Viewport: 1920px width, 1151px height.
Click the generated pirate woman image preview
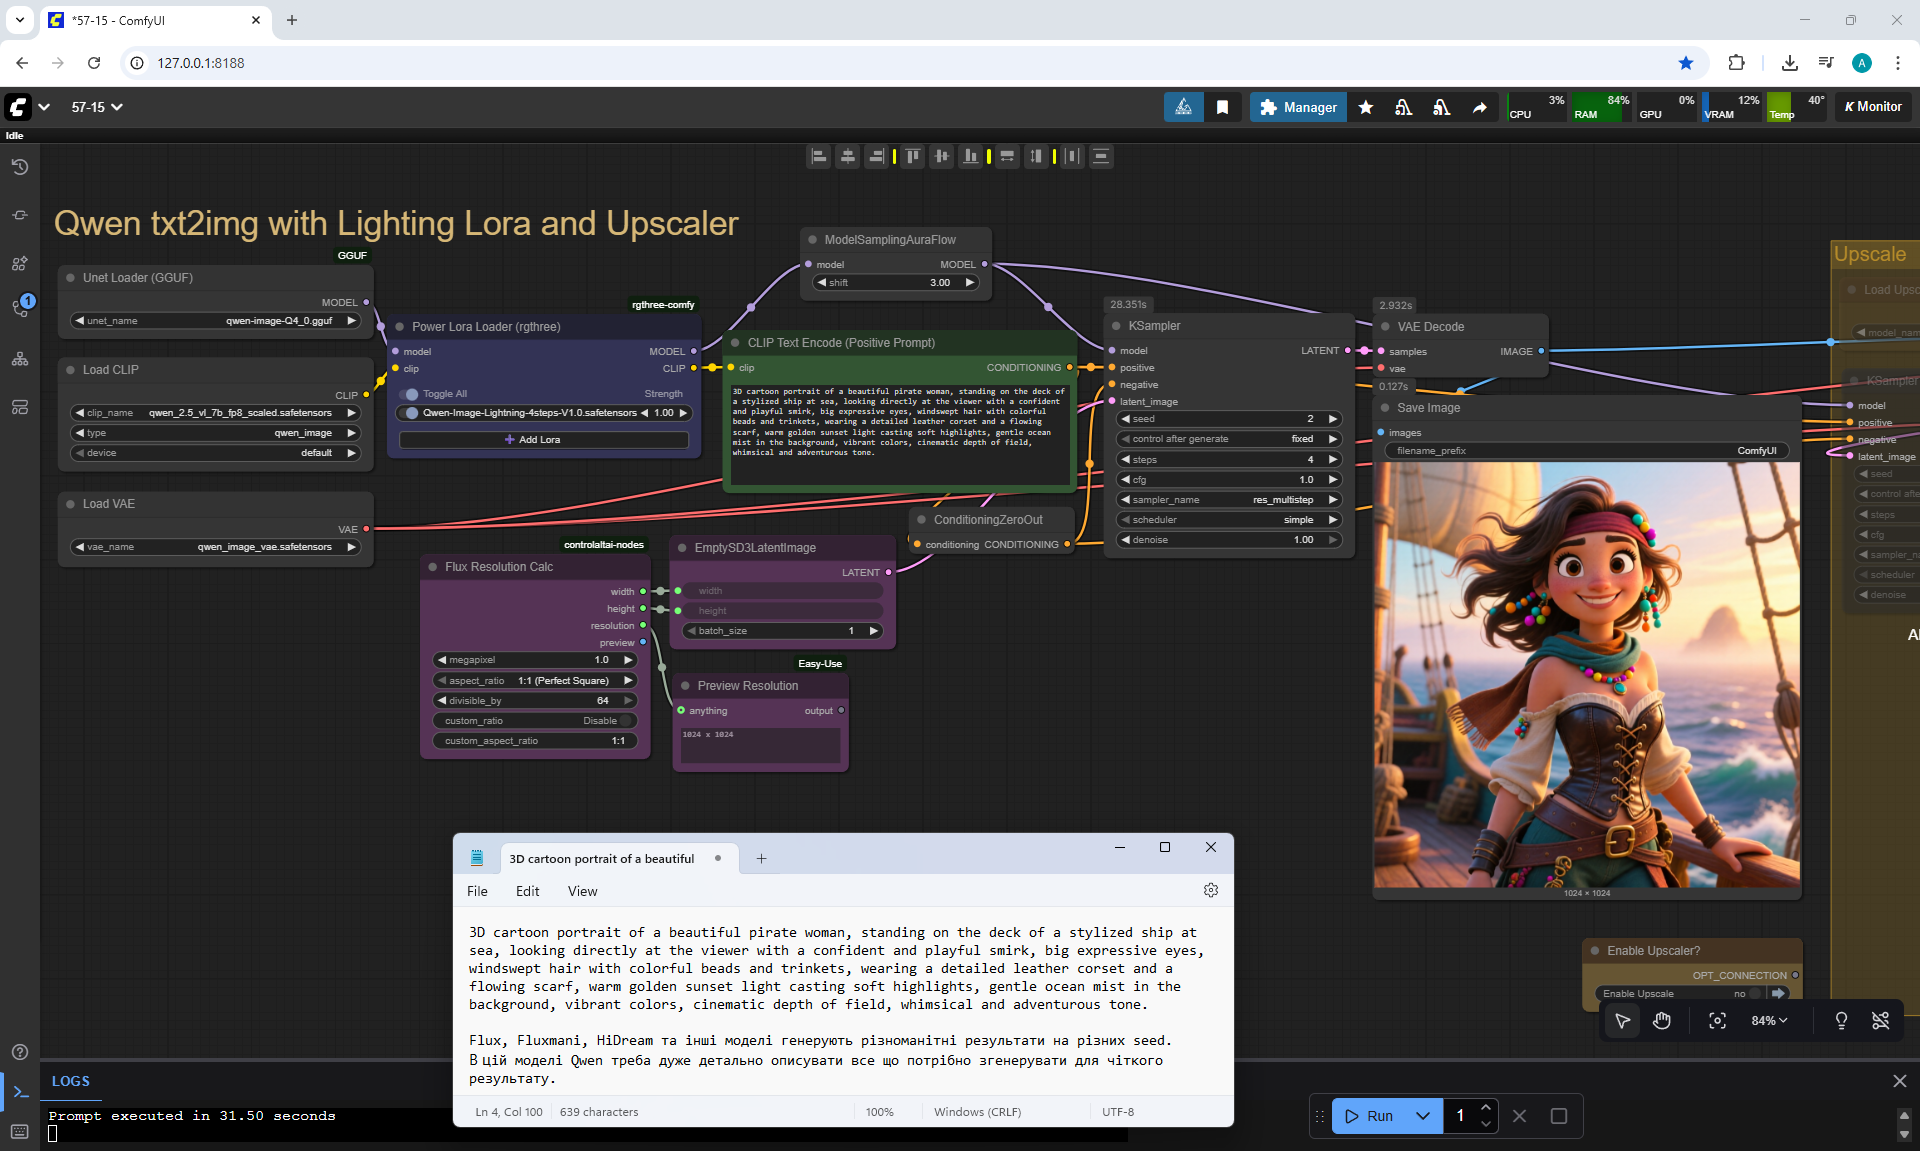point(1587,675)
